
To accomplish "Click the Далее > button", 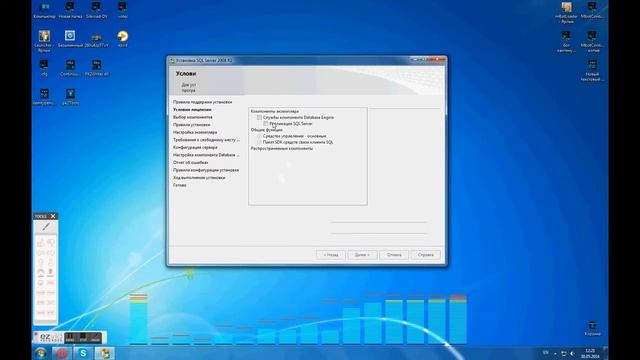I will click(362, 255).
